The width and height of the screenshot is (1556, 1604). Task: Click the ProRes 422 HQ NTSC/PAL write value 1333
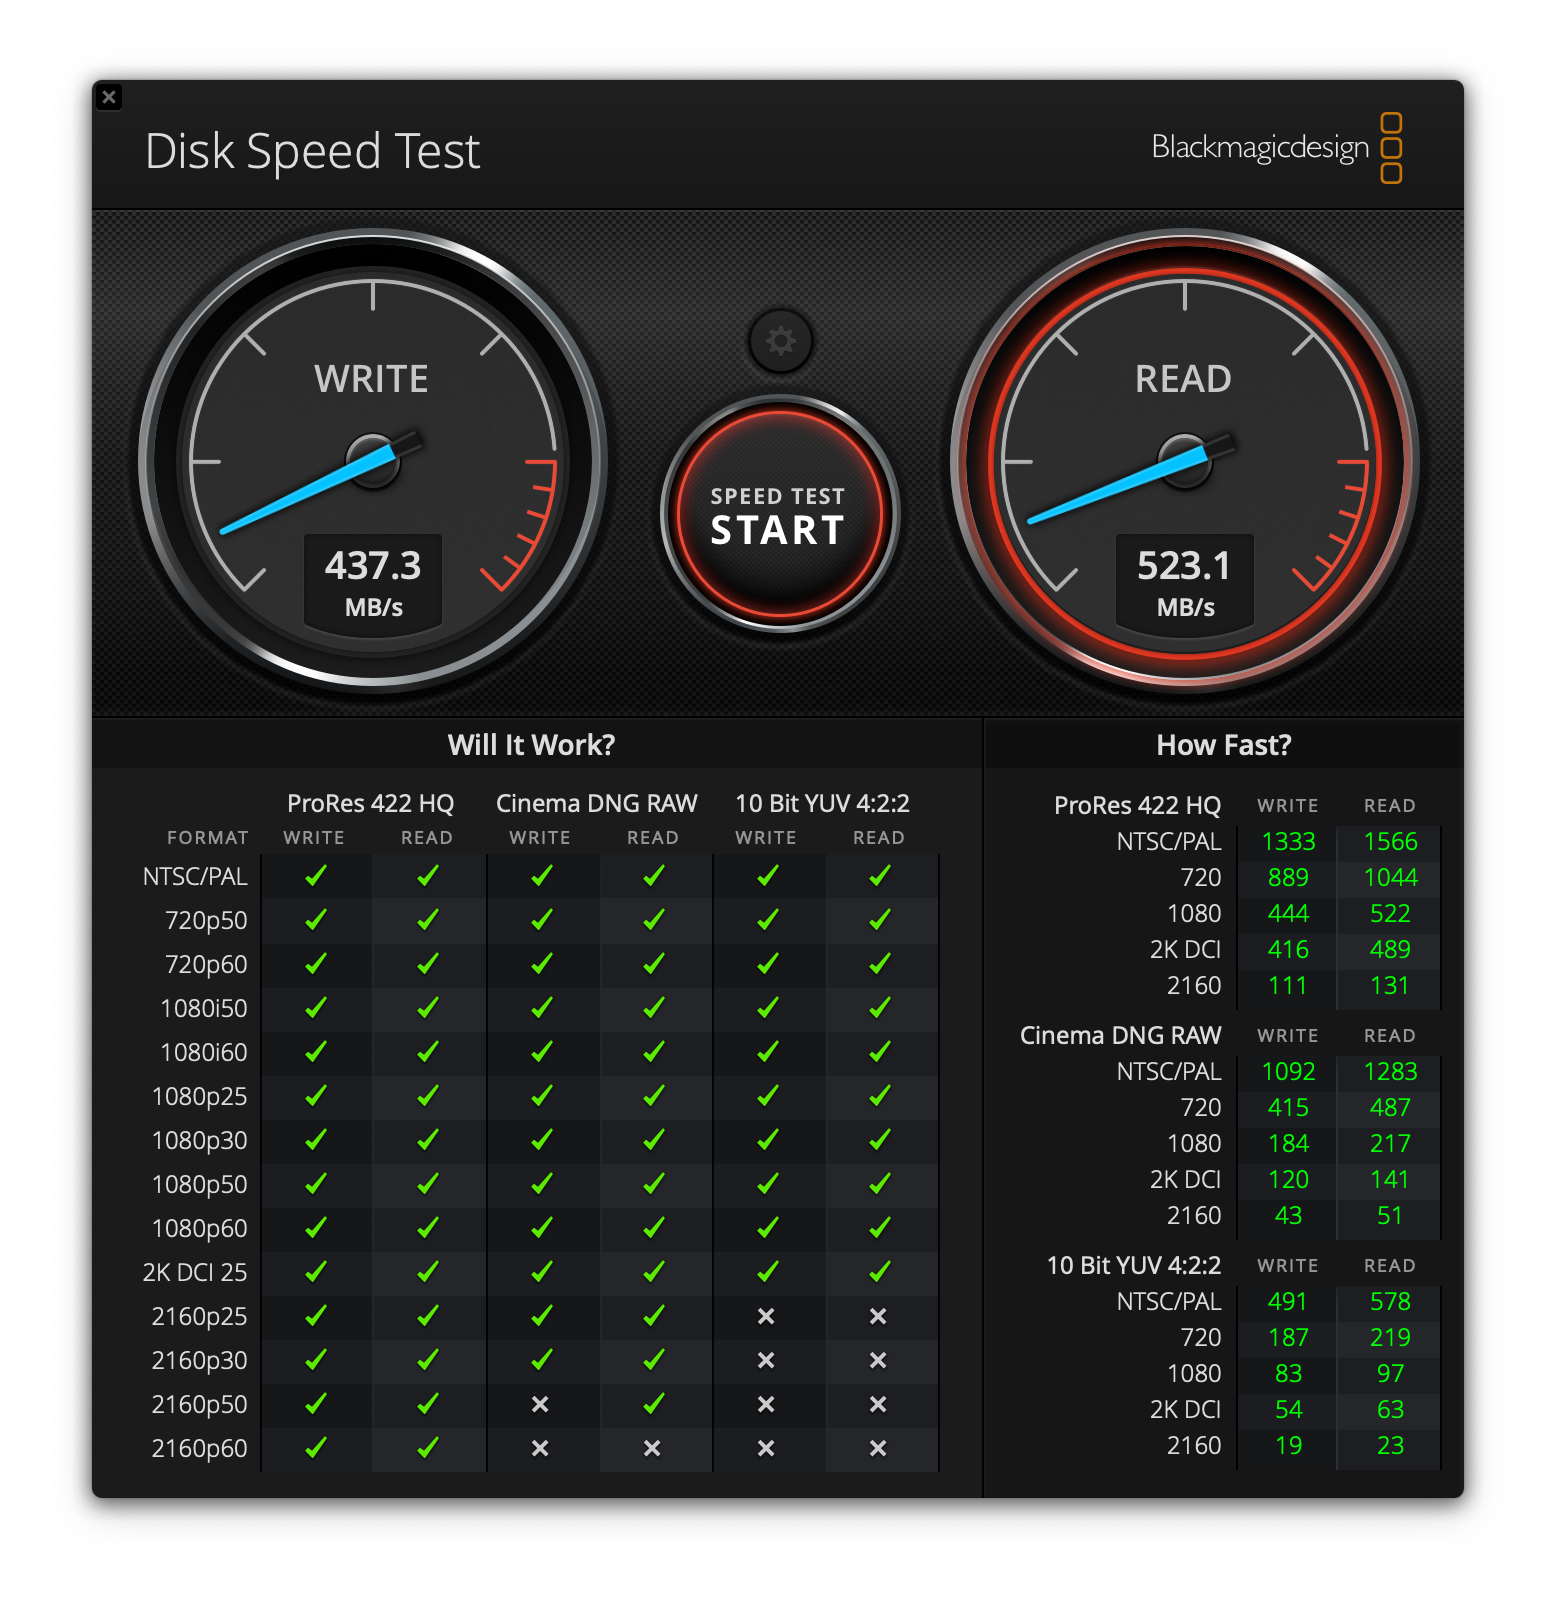tap(1288, 842)
